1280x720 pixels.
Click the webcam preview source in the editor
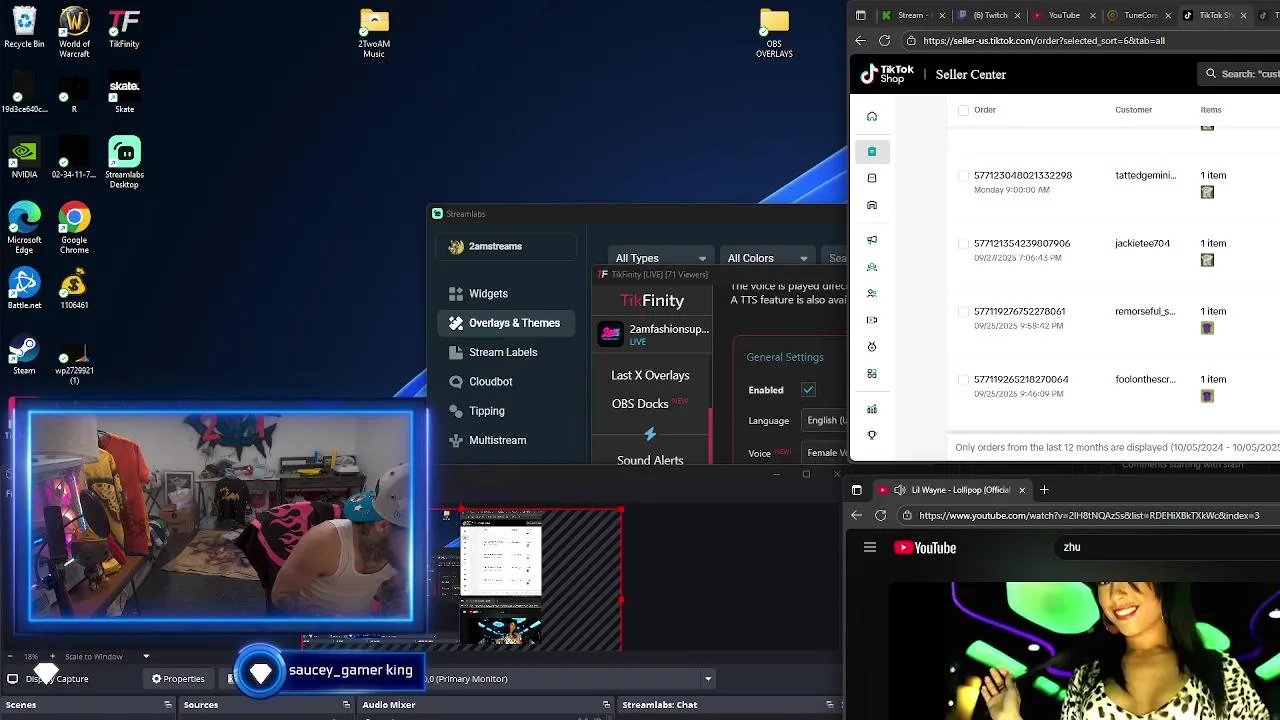(x=220, y=516)
